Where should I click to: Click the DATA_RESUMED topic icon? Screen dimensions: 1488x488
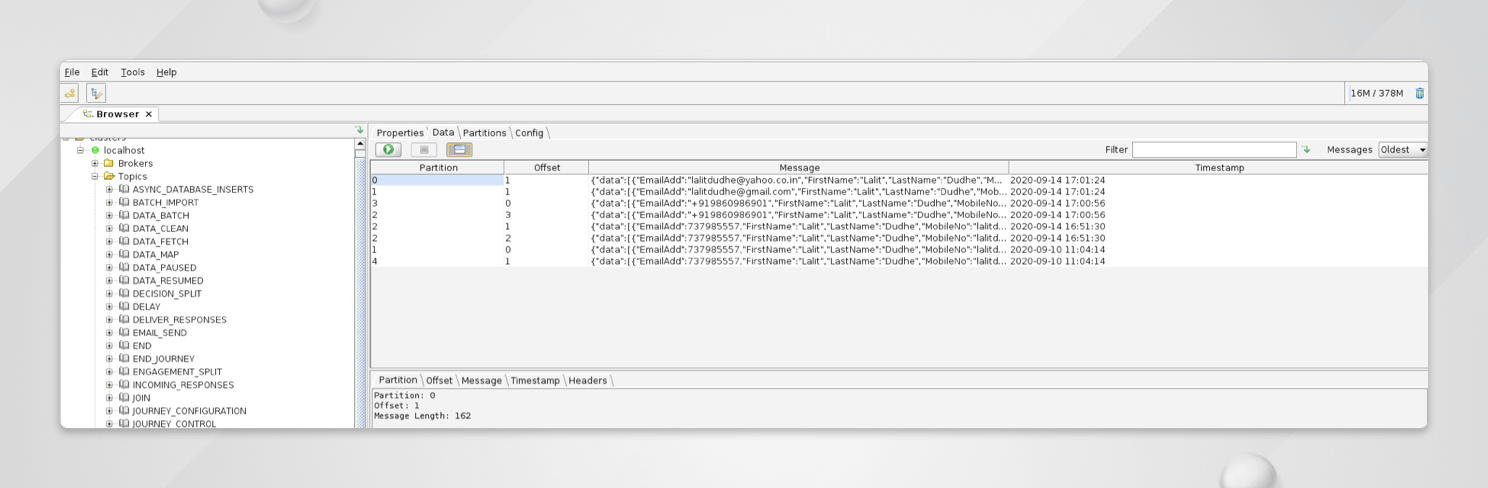coord(124,280)
